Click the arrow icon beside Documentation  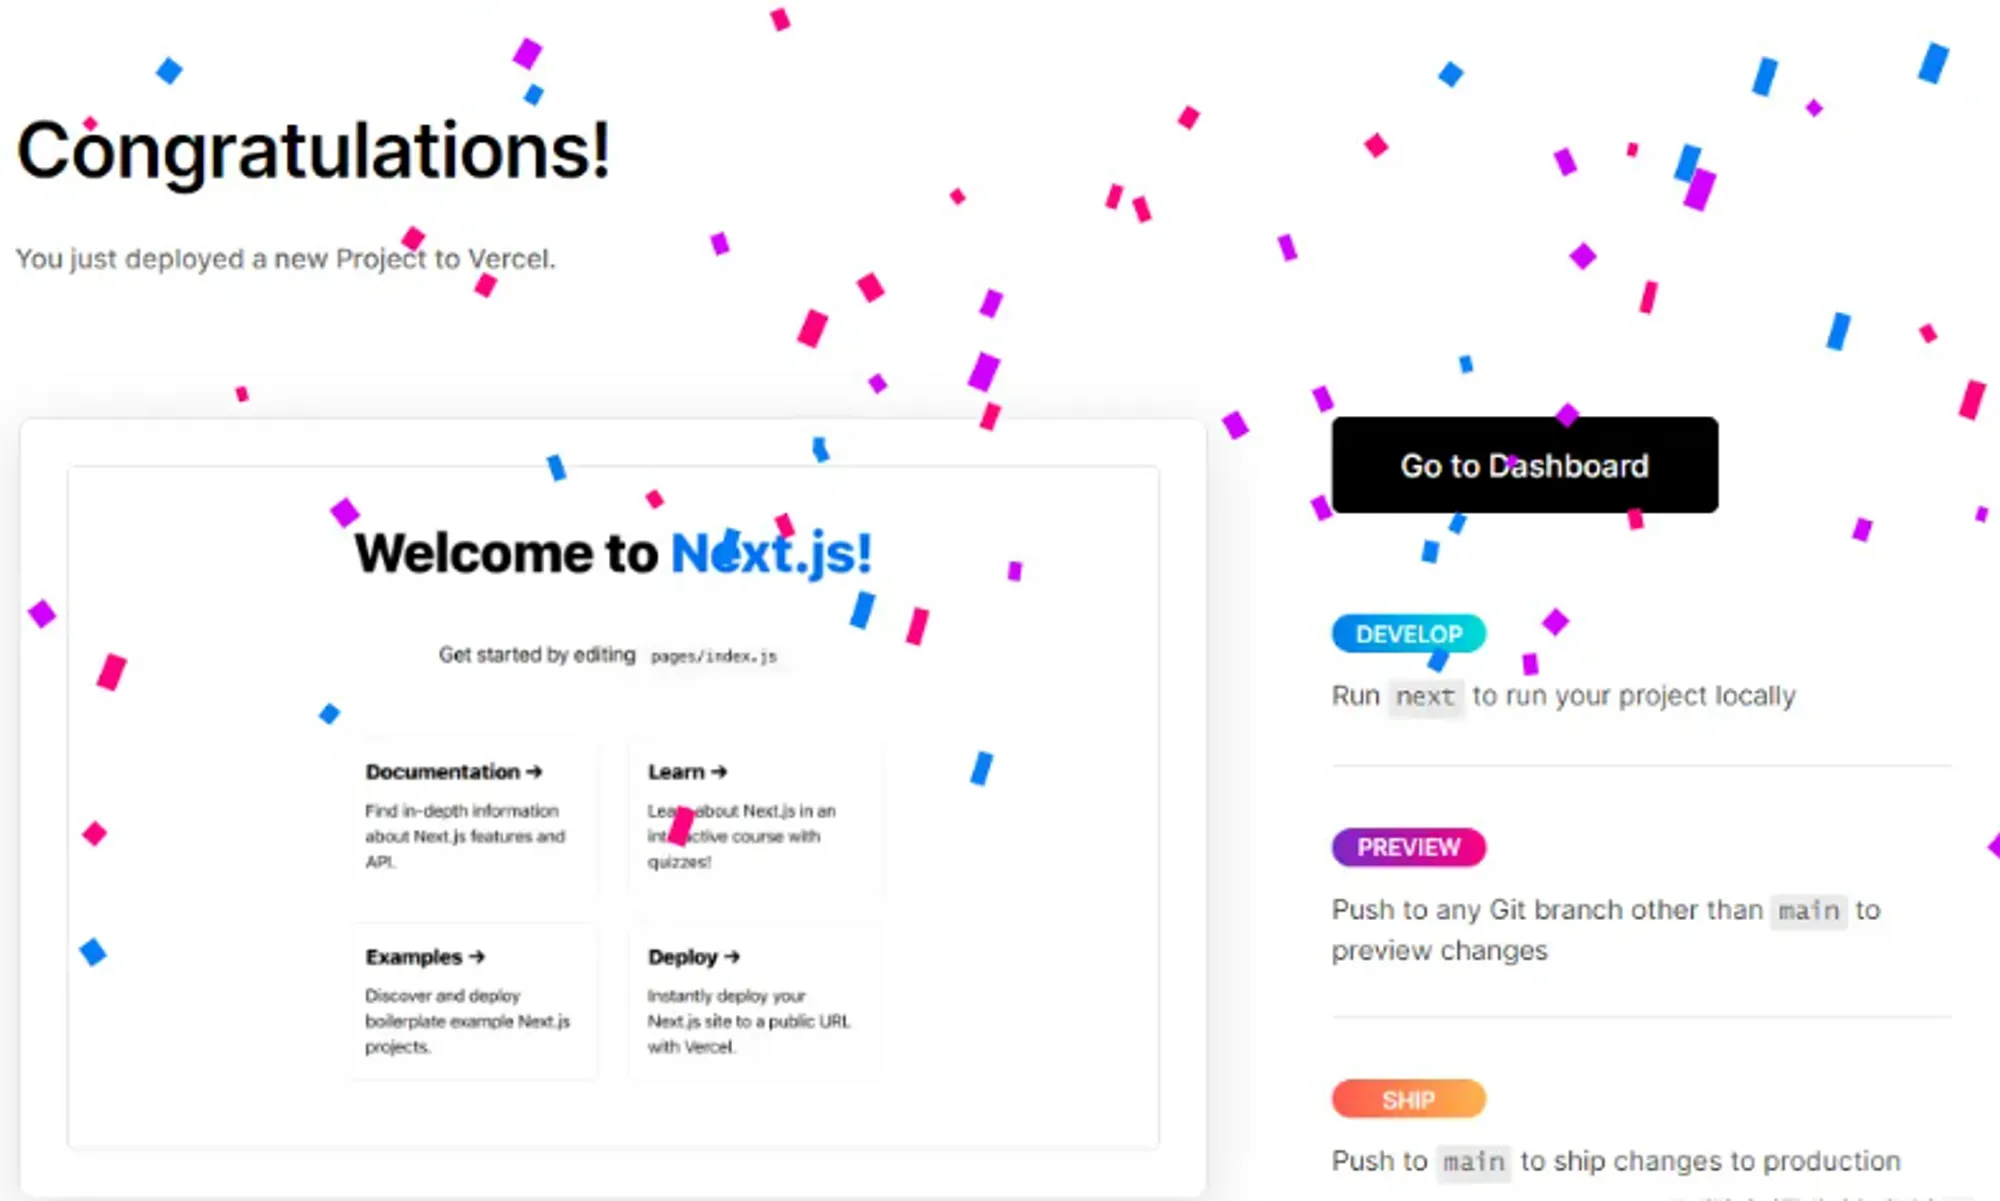click(534, 772)
